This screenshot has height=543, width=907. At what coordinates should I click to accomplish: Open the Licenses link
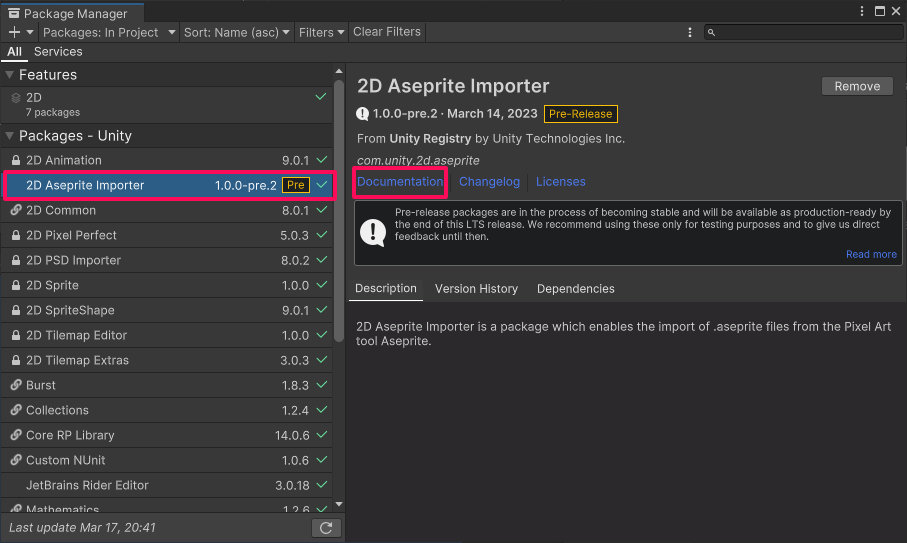coord(561,182)
